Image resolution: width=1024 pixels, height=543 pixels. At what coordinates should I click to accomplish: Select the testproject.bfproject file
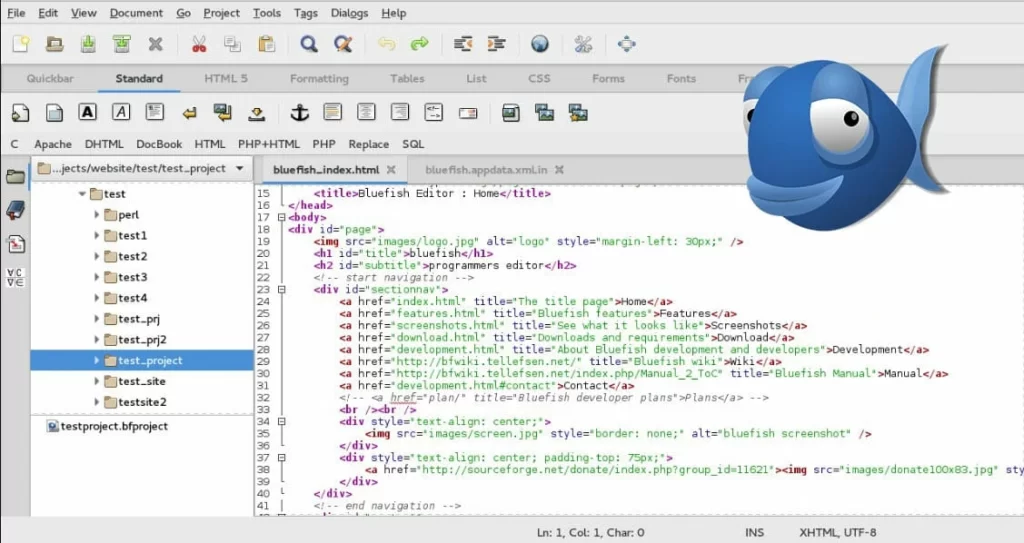[x=113, y=426]
